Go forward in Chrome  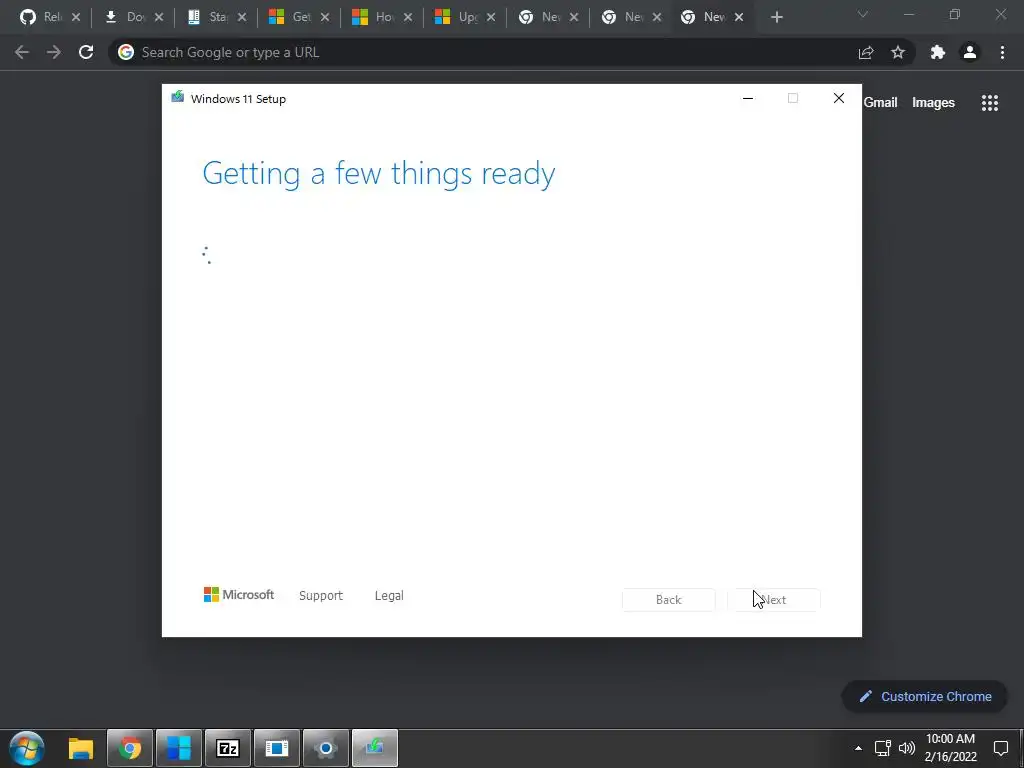point(54,52)
